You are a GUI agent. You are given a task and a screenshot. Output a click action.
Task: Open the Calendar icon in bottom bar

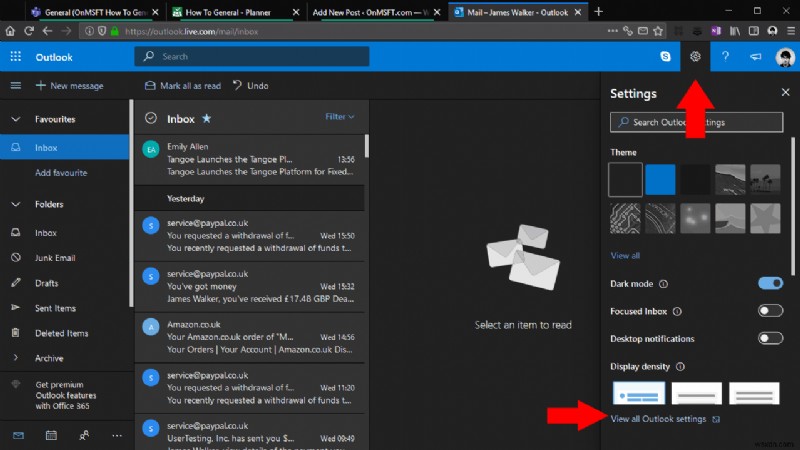click(51, 435)
